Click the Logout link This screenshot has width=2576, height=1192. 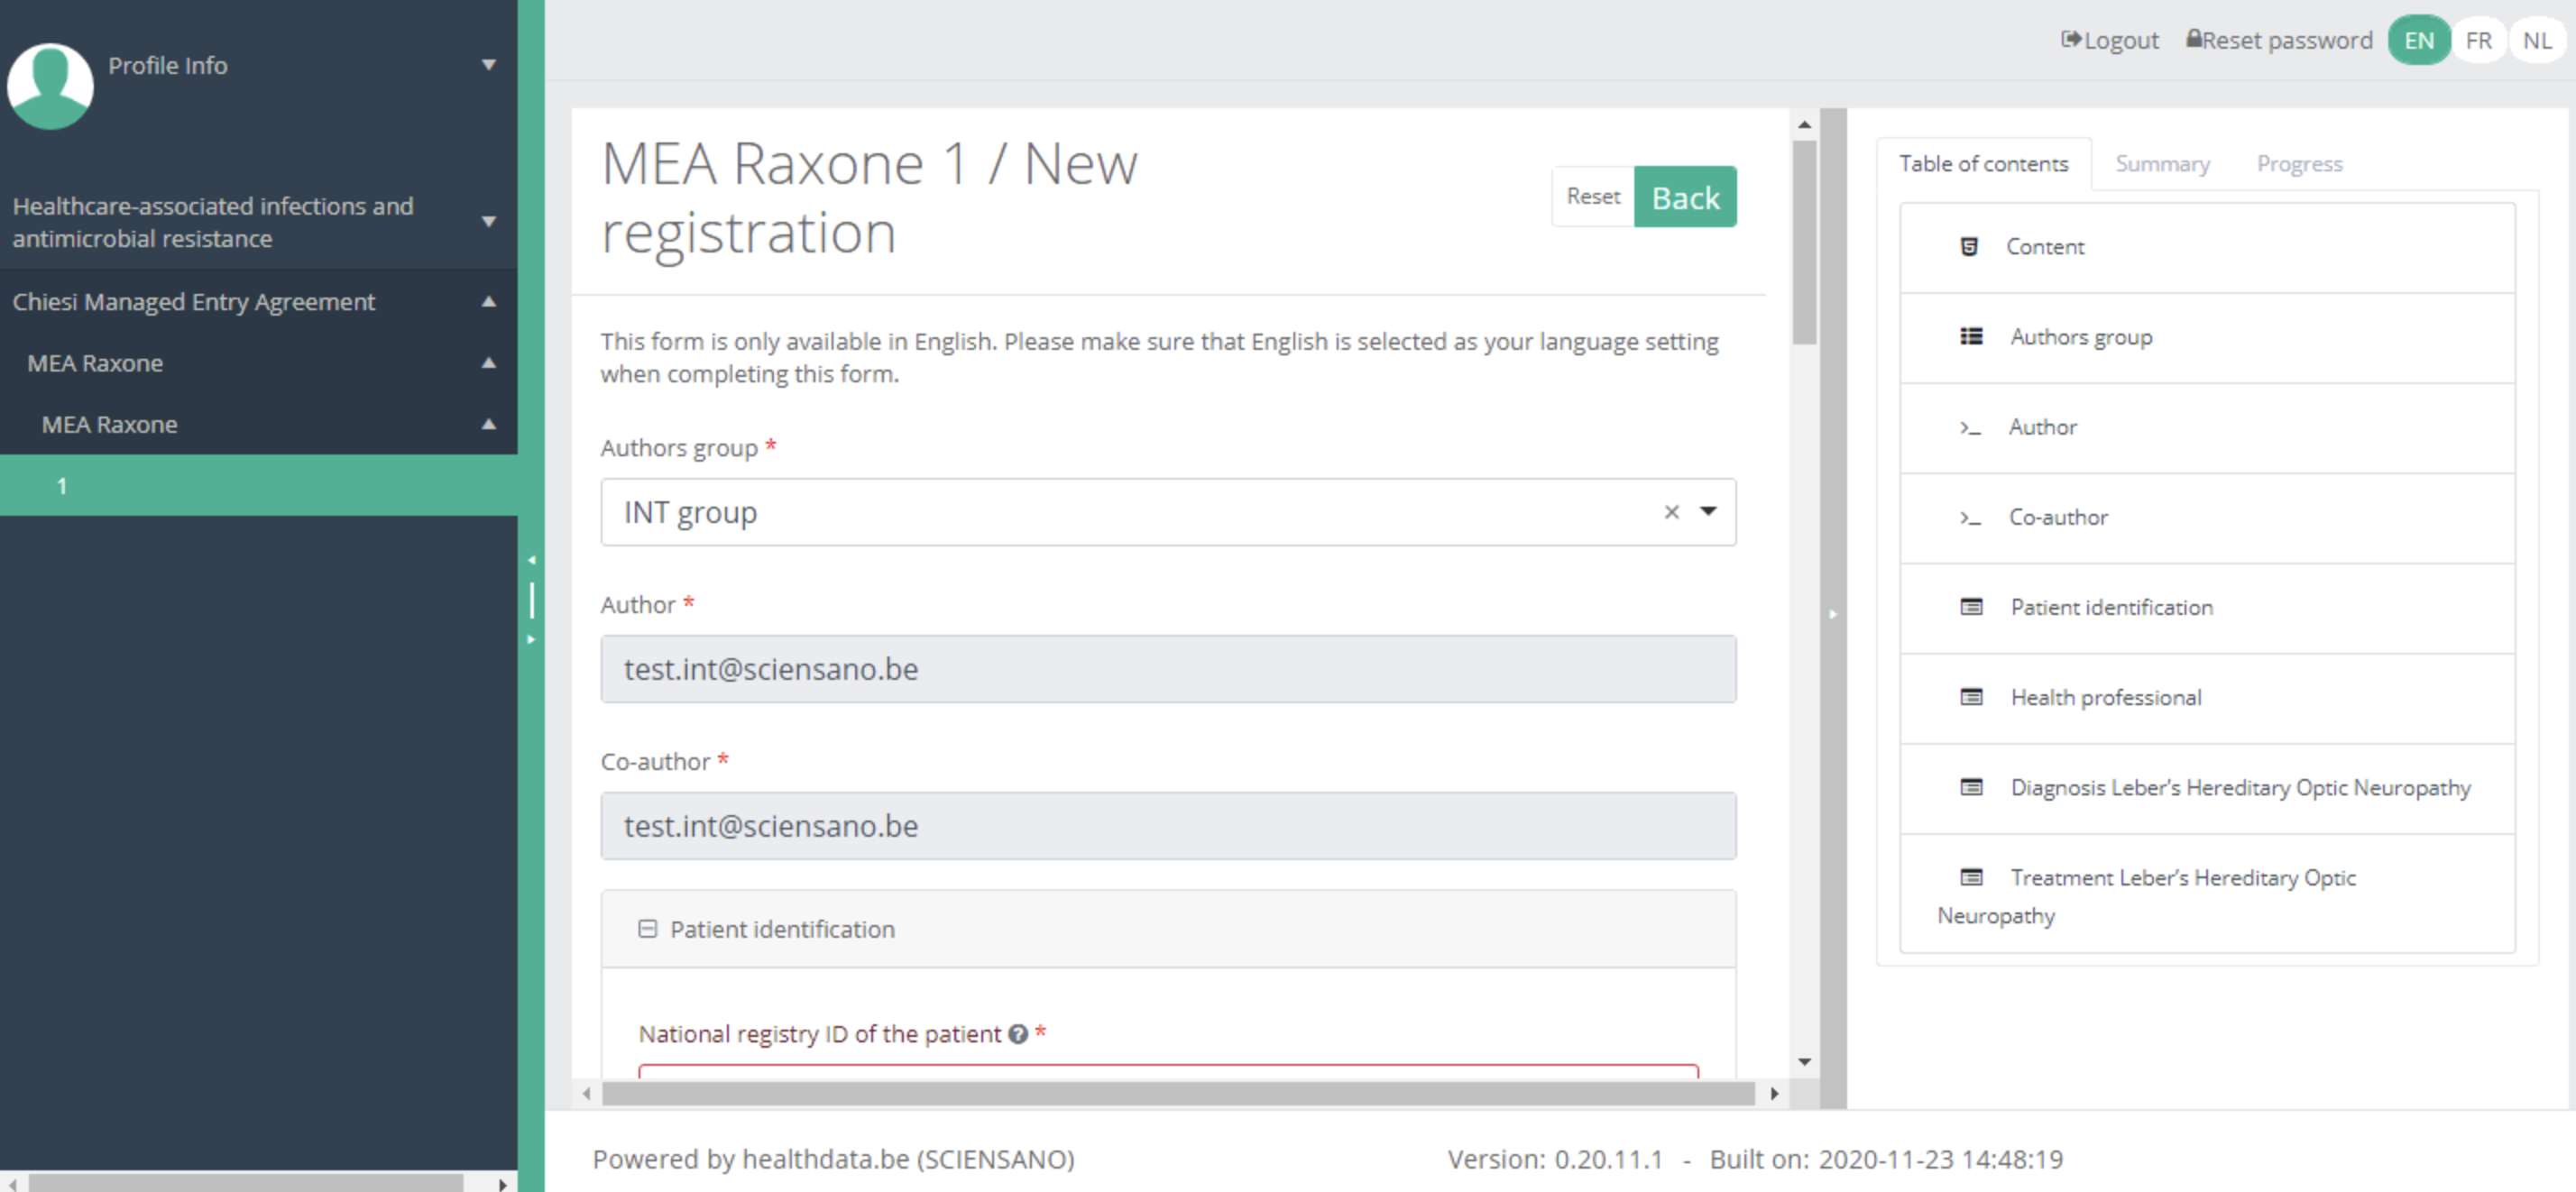click(2110, 40)
